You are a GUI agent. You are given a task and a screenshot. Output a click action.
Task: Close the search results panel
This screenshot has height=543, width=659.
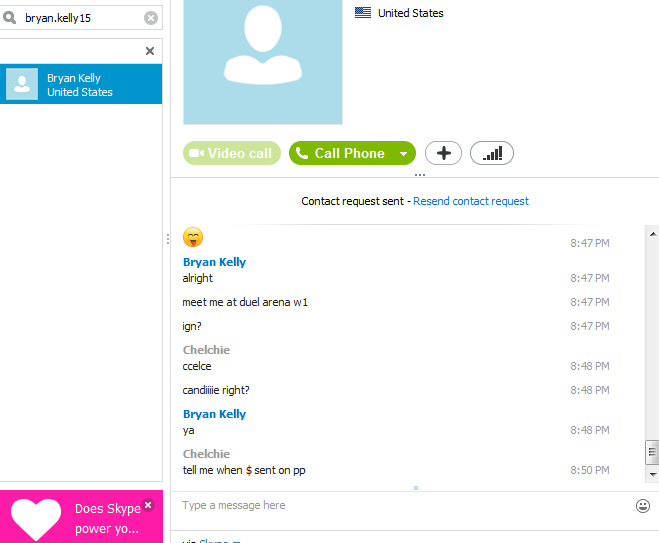[x=150, y=51]
